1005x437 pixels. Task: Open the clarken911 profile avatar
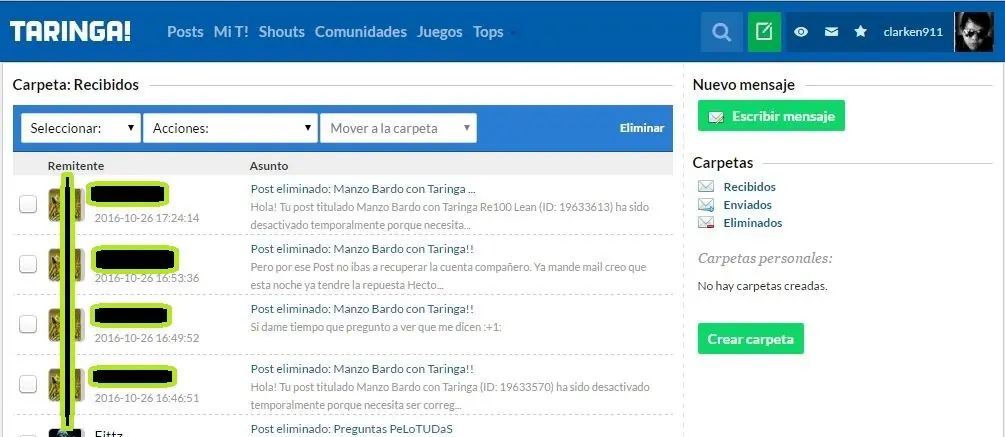[974, 32]
